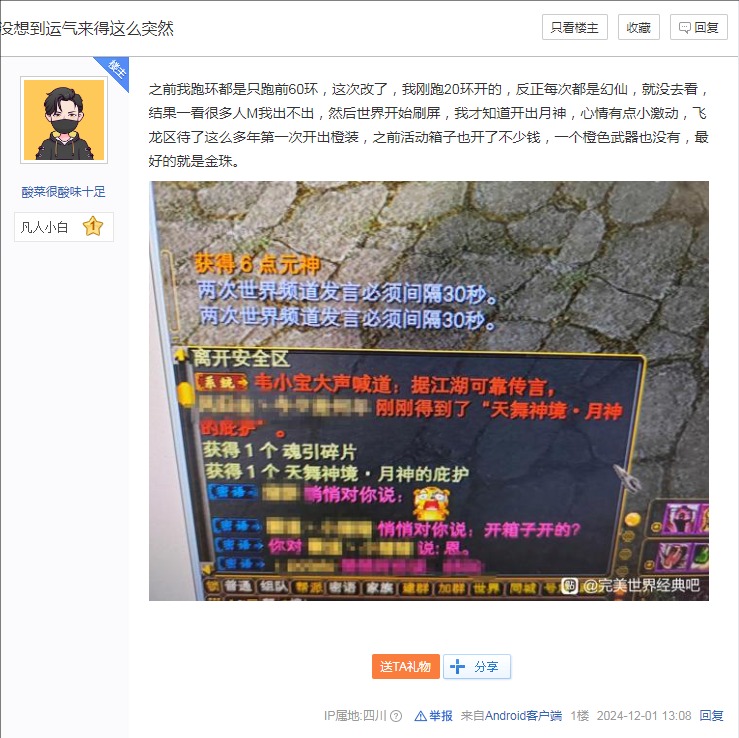
Task: Click the speech bubble icon in 回复 button
Action: point(684,28)
